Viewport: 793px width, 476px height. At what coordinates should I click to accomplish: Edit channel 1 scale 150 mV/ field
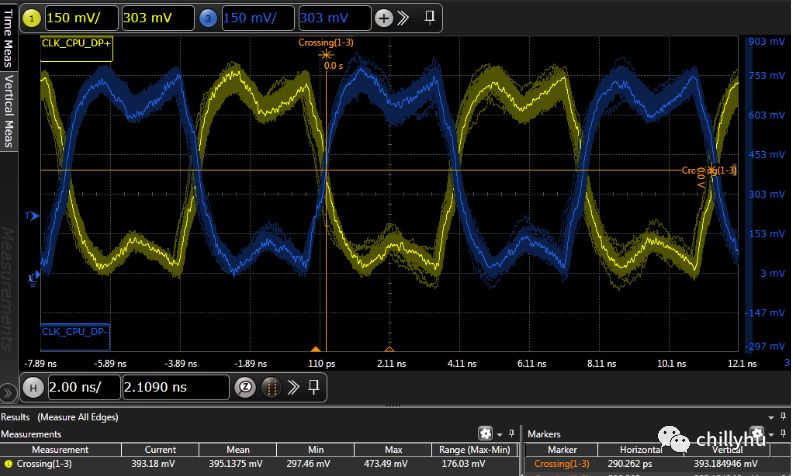[80, 18]
